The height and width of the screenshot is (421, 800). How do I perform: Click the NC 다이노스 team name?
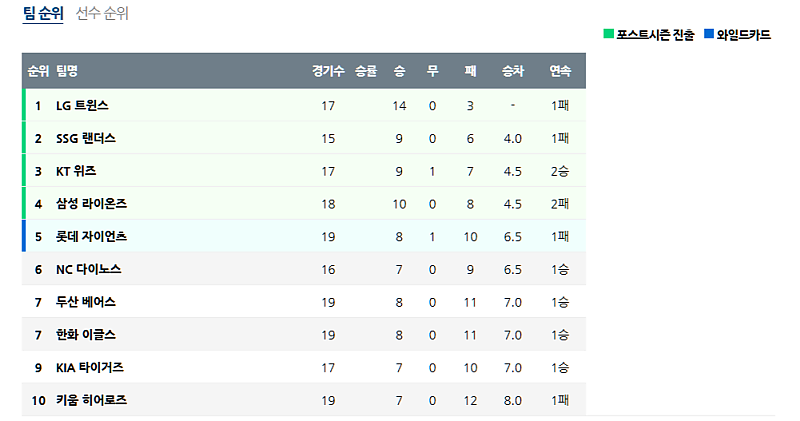click(86, 270)
